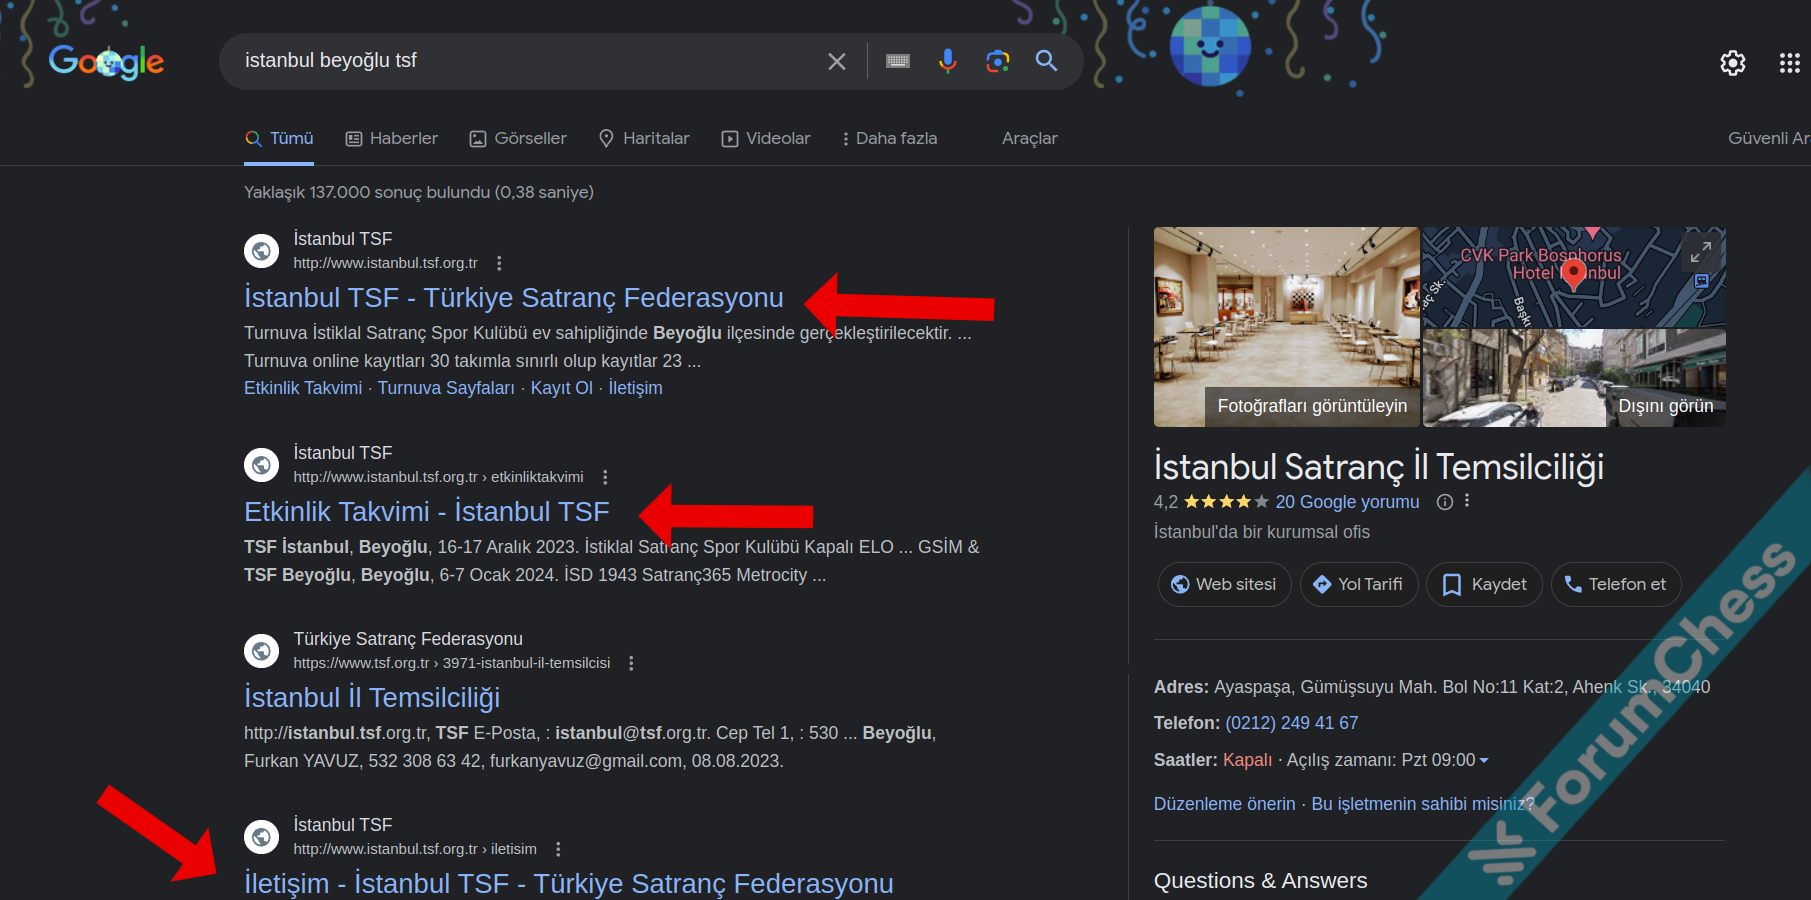Click the Questions & Answers heading
The height and width of the screenshot is (900, 1811).
click(x=1260, y=881)
